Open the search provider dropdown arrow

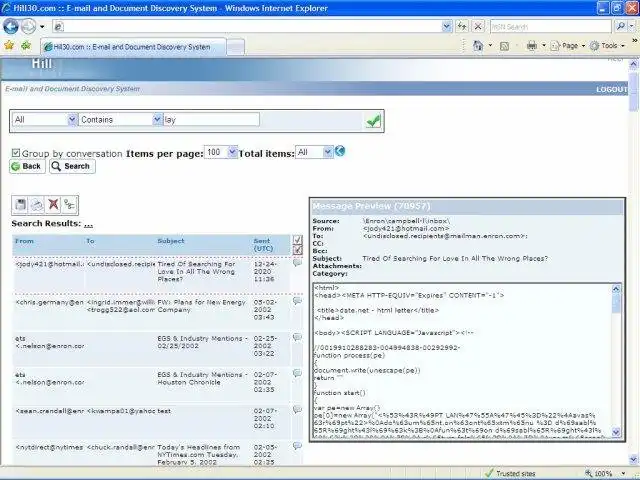click(632, 27)
